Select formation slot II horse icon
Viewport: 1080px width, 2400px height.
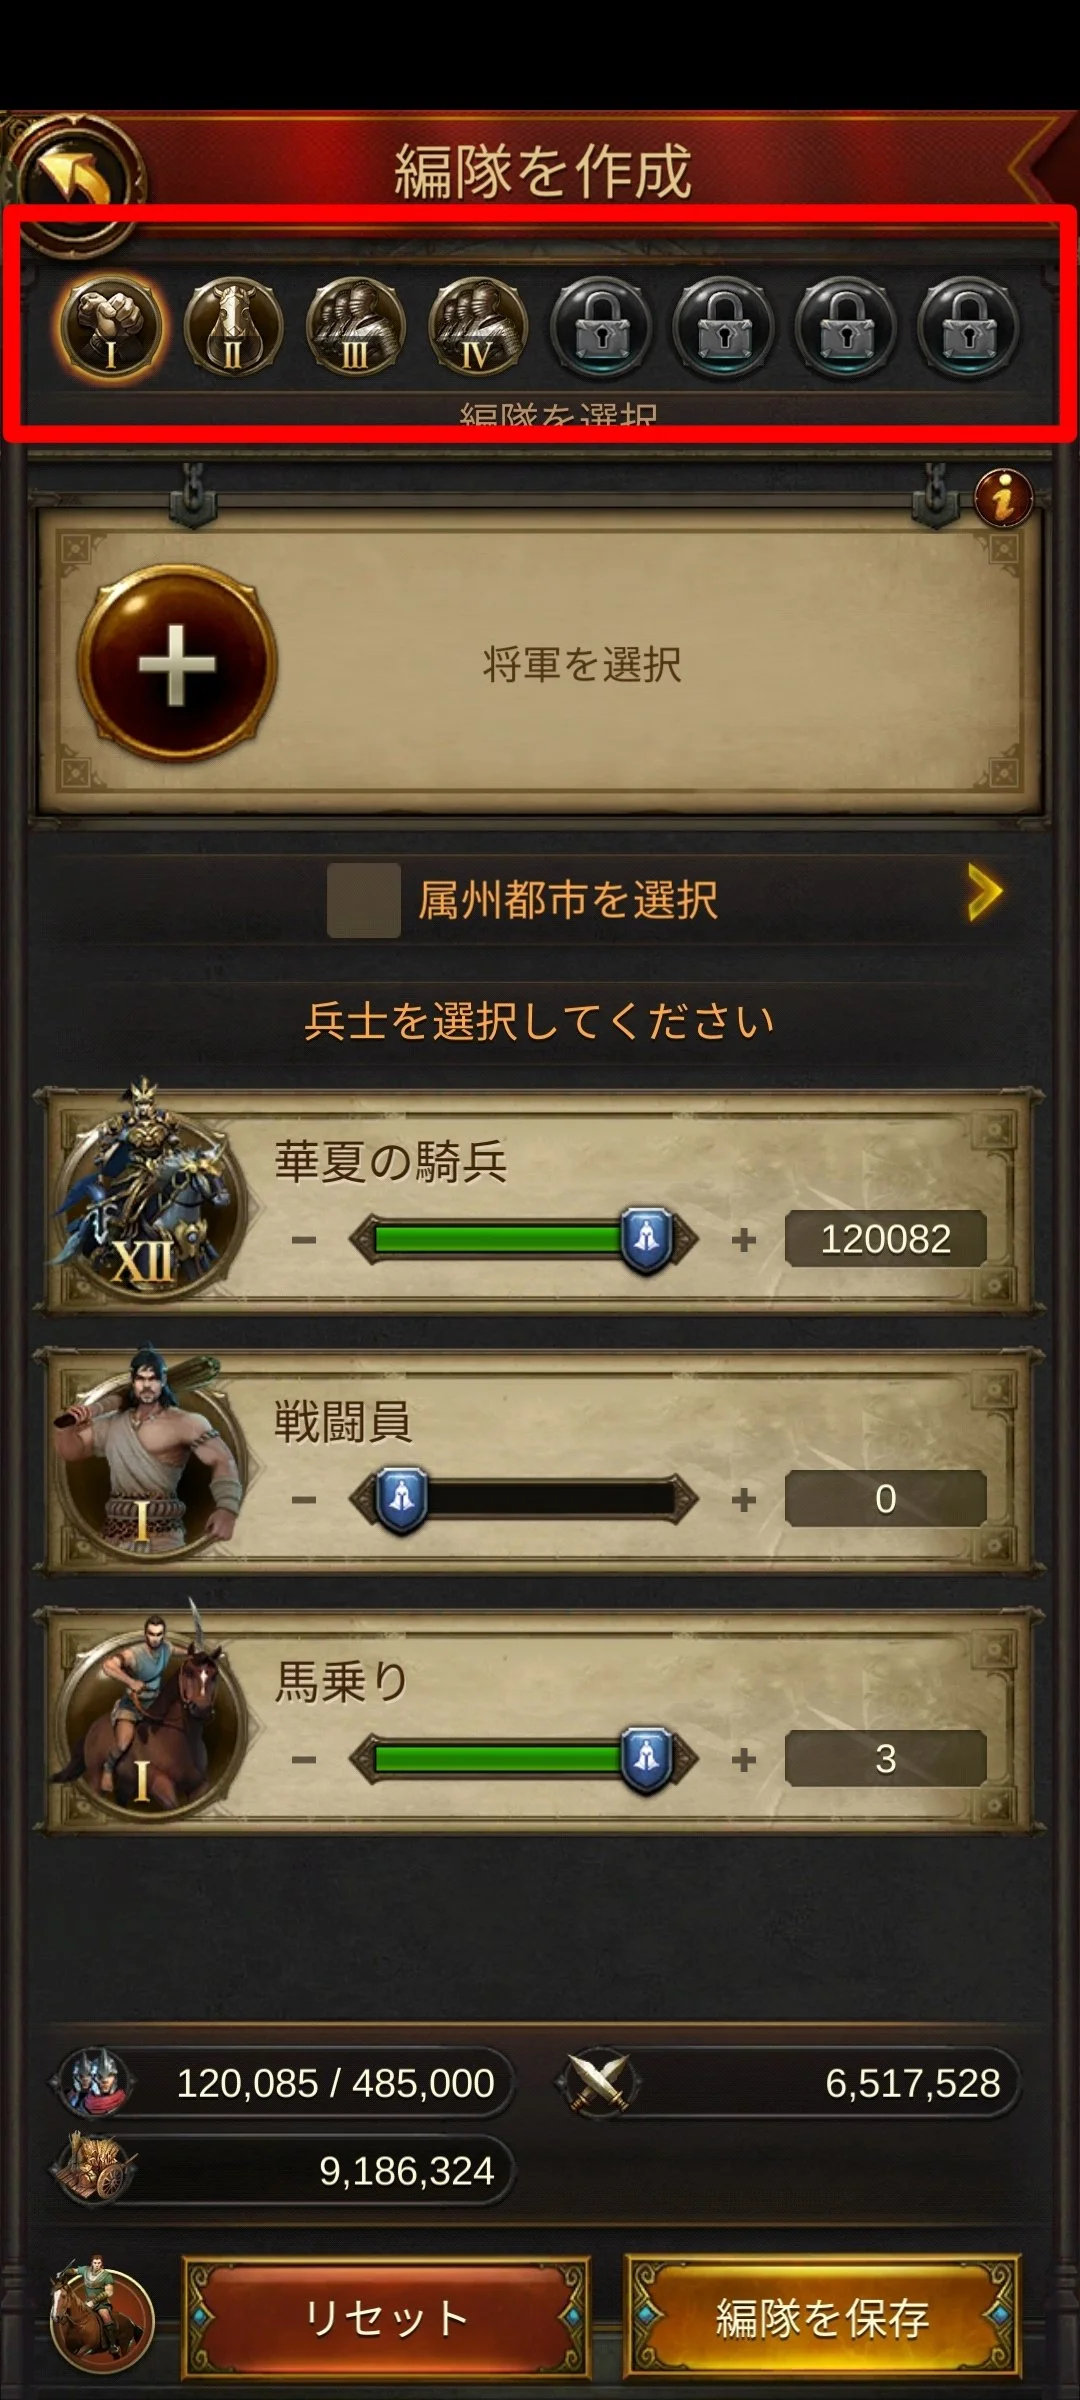coord(233,326)
